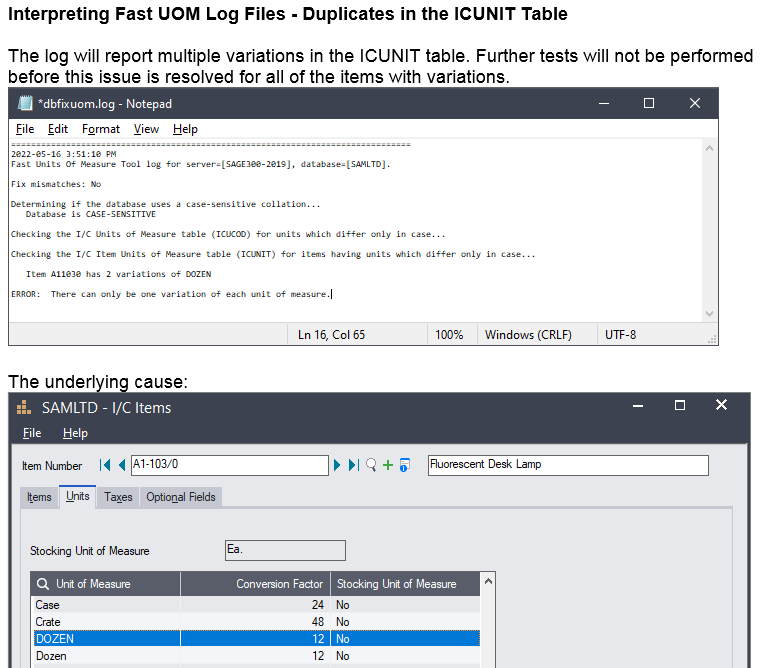Click the Sage I/C Items window icon
The height and width of the screenshot is (668, 769).
24,408
